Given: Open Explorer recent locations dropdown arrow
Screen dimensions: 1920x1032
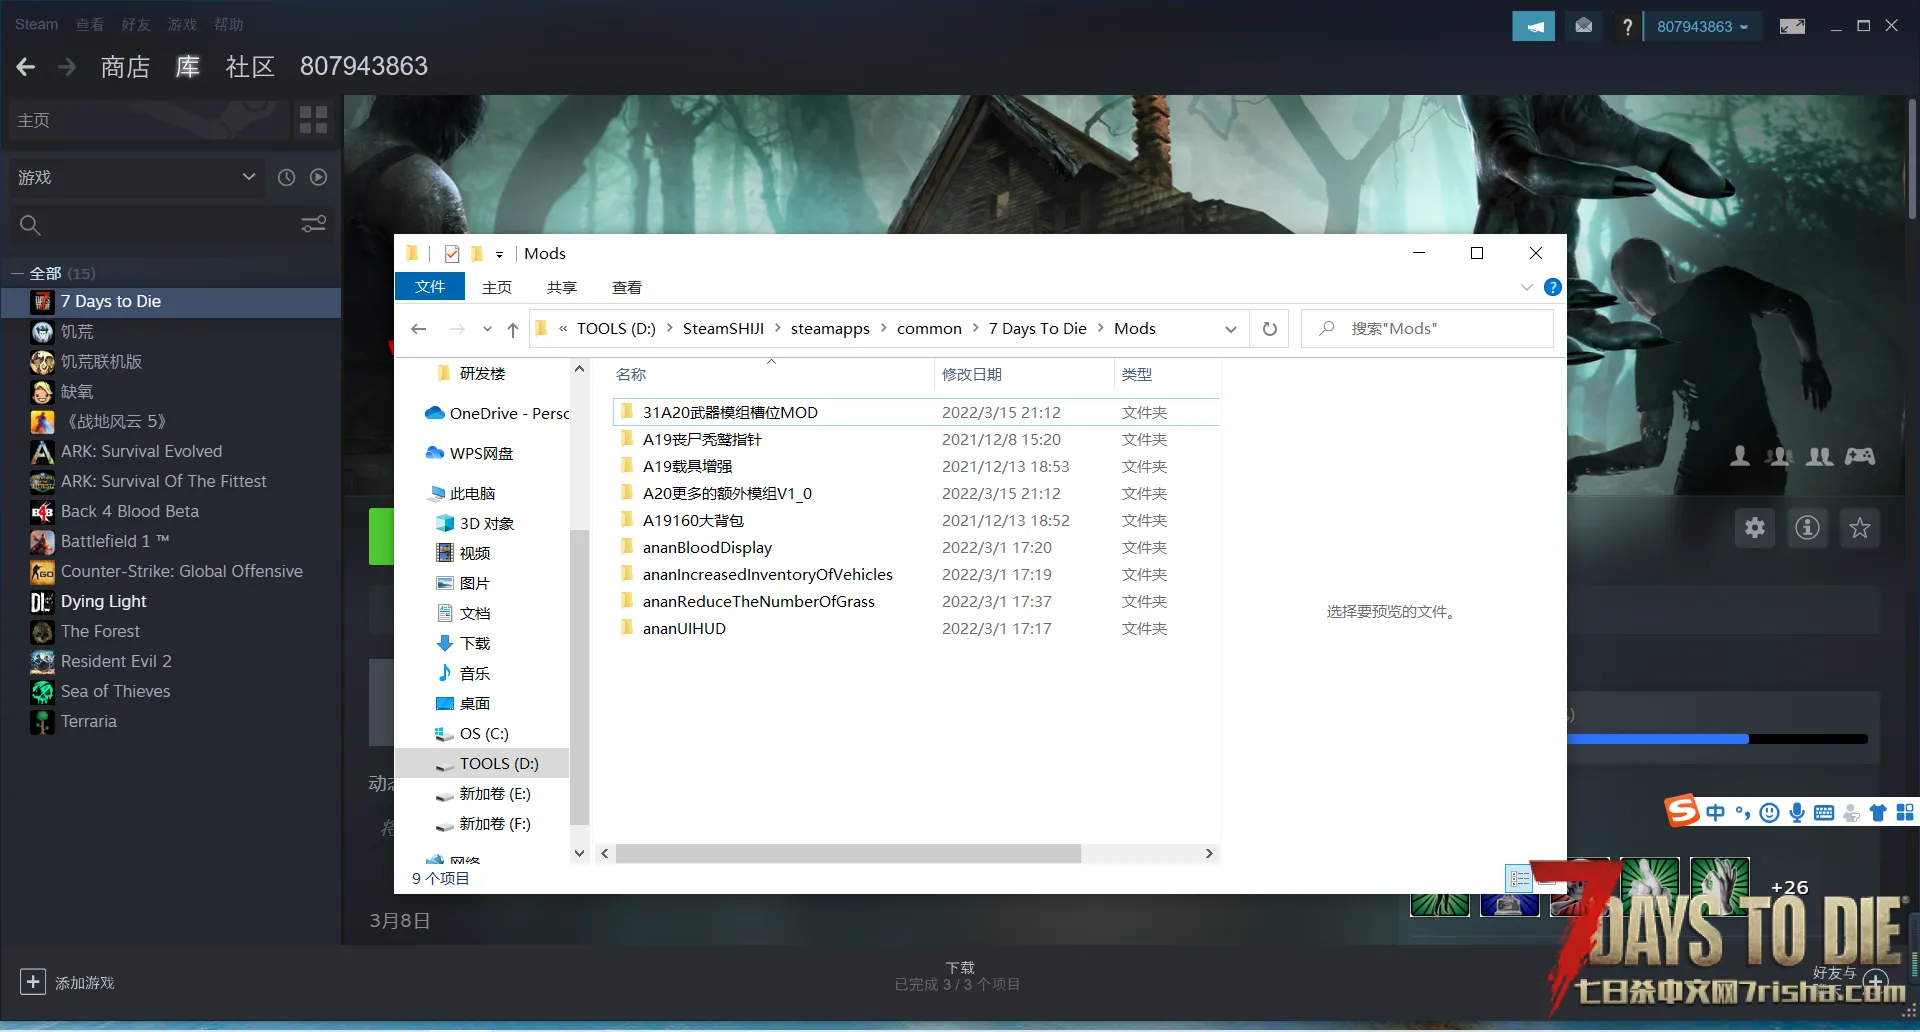Looking at the screenshot, I should (487, 329).
